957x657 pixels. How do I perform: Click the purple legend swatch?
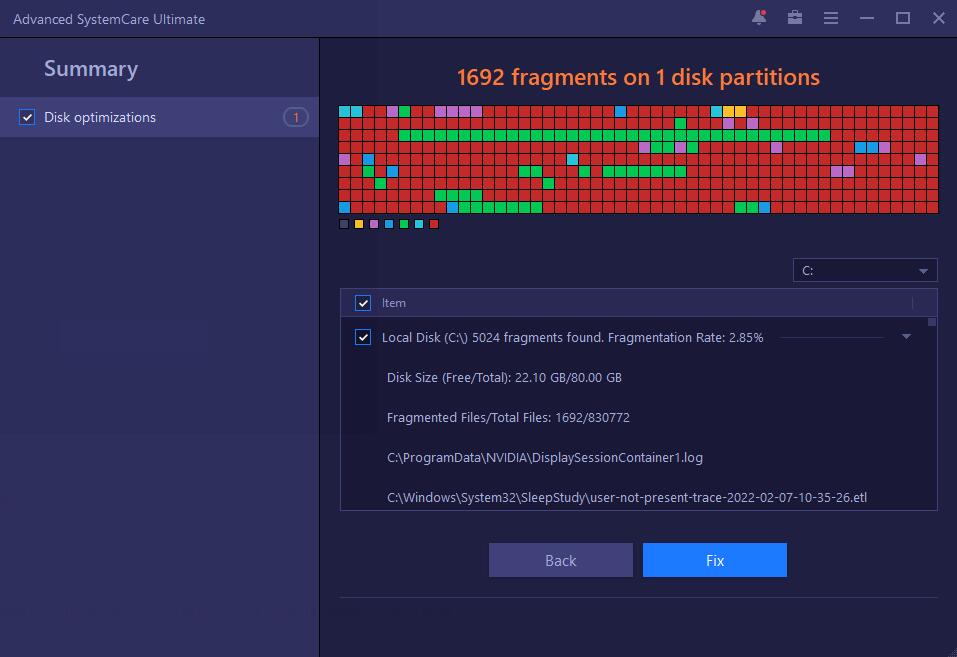[x=374, y=224]
